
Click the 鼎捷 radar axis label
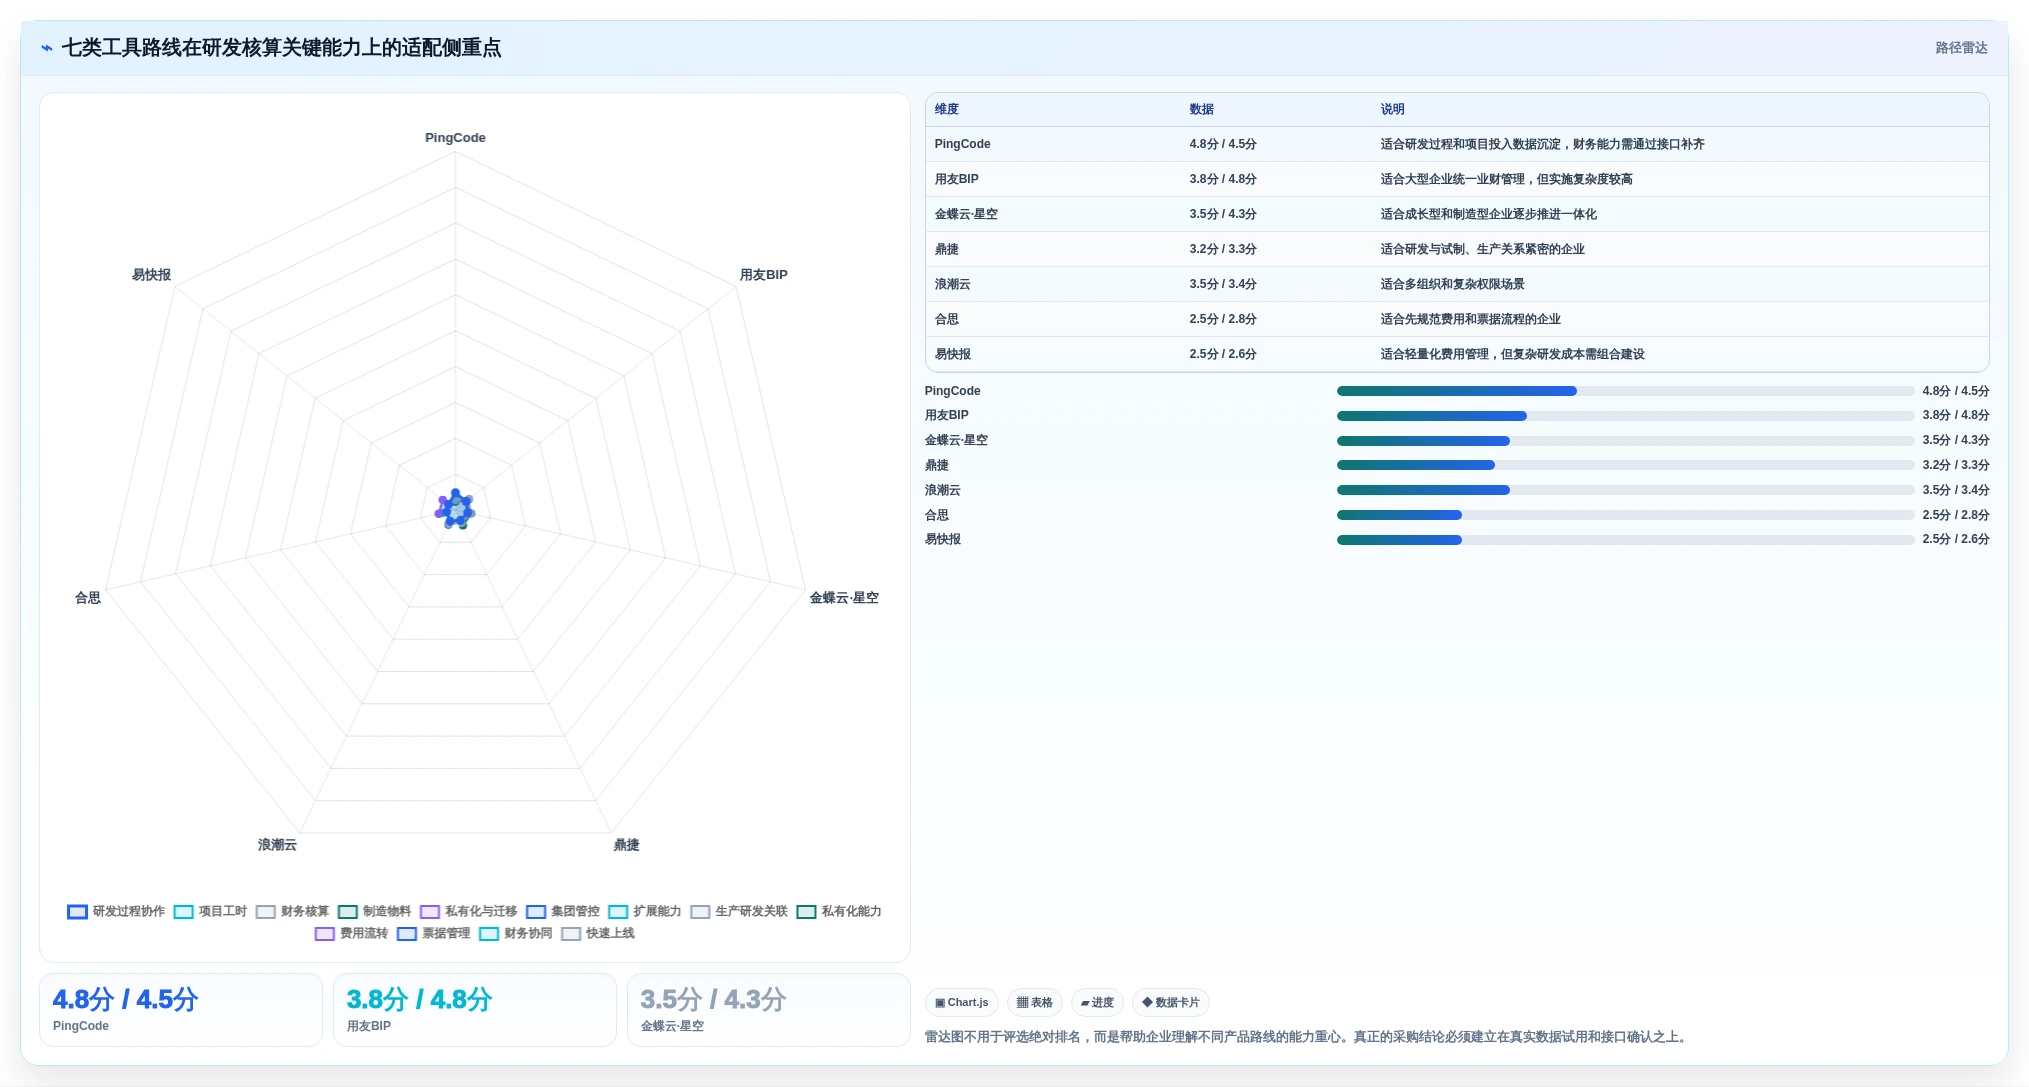coord(627,845)
